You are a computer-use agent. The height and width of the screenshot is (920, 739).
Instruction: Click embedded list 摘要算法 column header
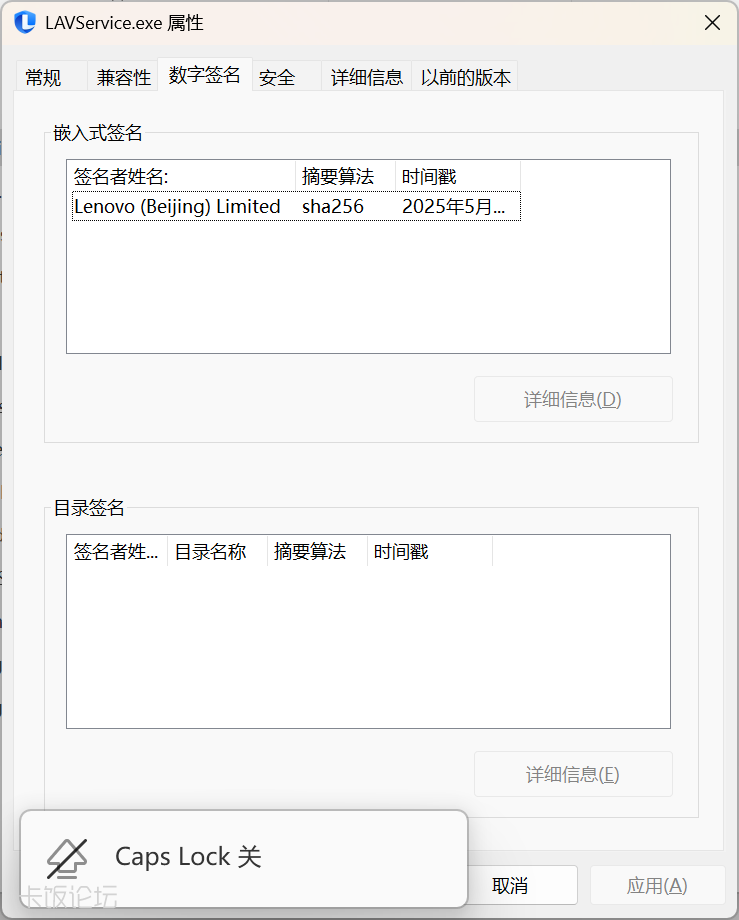345,176
